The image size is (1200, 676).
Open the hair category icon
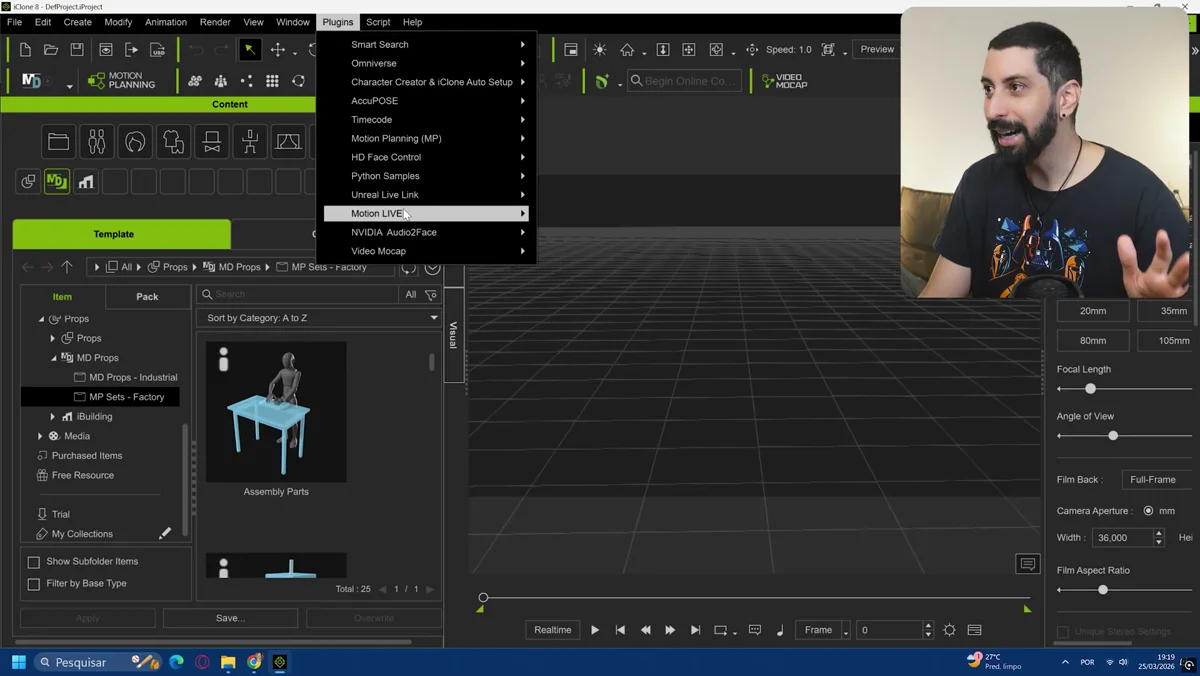135,141
